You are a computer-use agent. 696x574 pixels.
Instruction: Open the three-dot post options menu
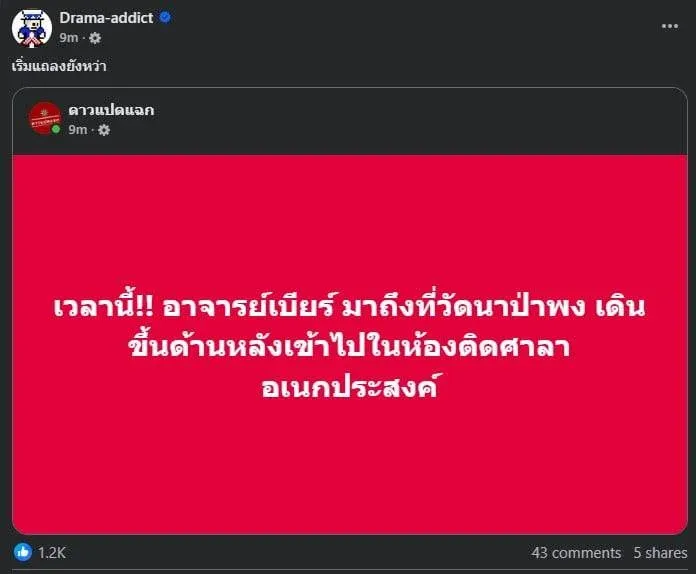pos(669,26)
